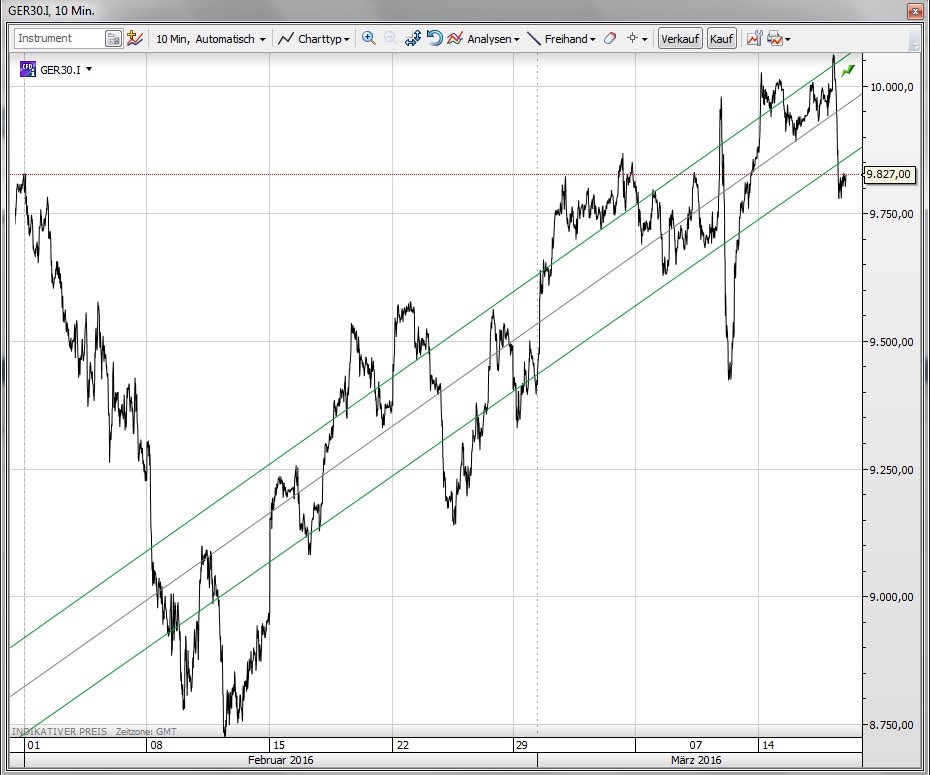This screenshot has height=775, width=930.
Task: Expand the print options dropdown
Action: (789, 40)
